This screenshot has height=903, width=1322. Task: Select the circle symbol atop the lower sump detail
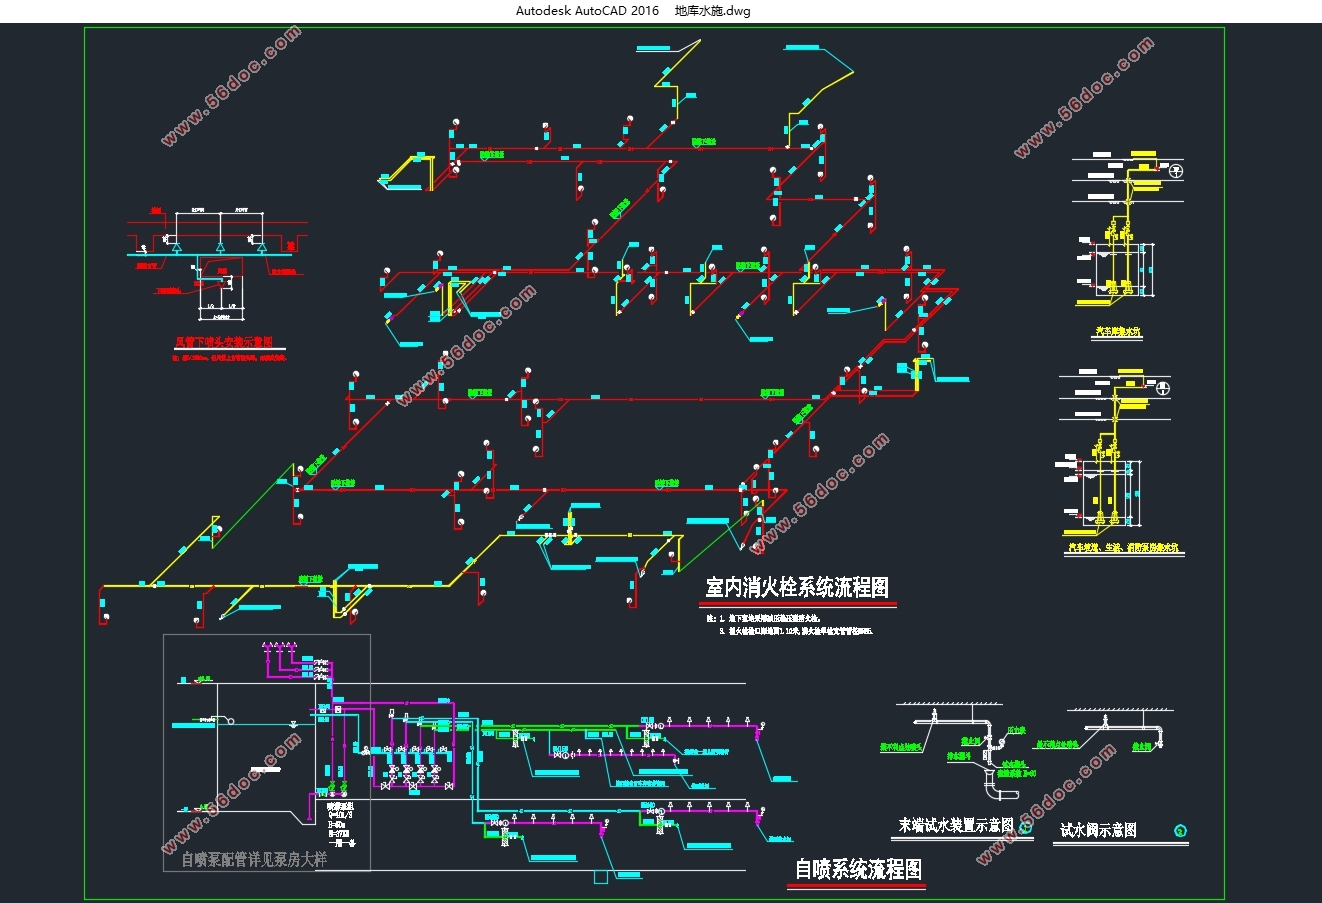tap(1162, 389)
